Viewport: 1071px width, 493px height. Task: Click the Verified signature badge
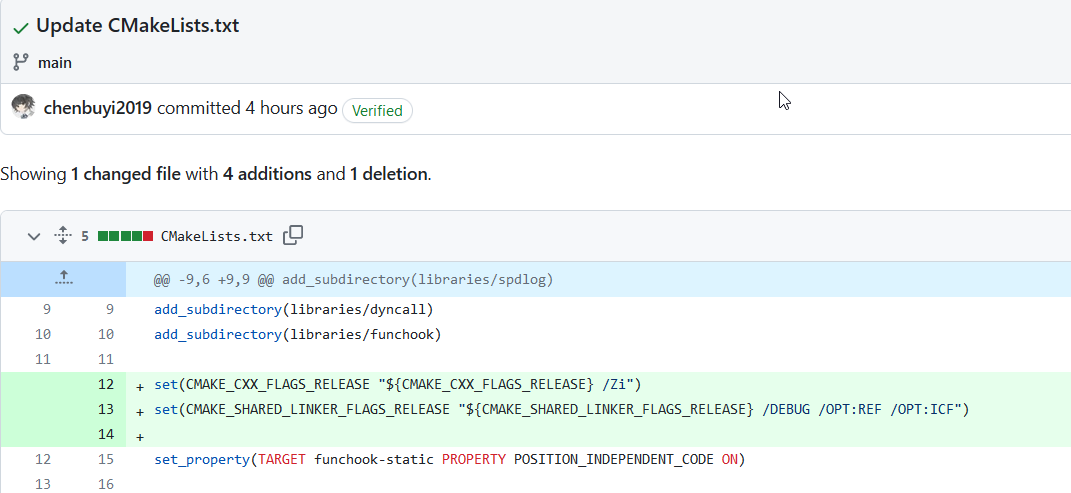tap(377, 111)
